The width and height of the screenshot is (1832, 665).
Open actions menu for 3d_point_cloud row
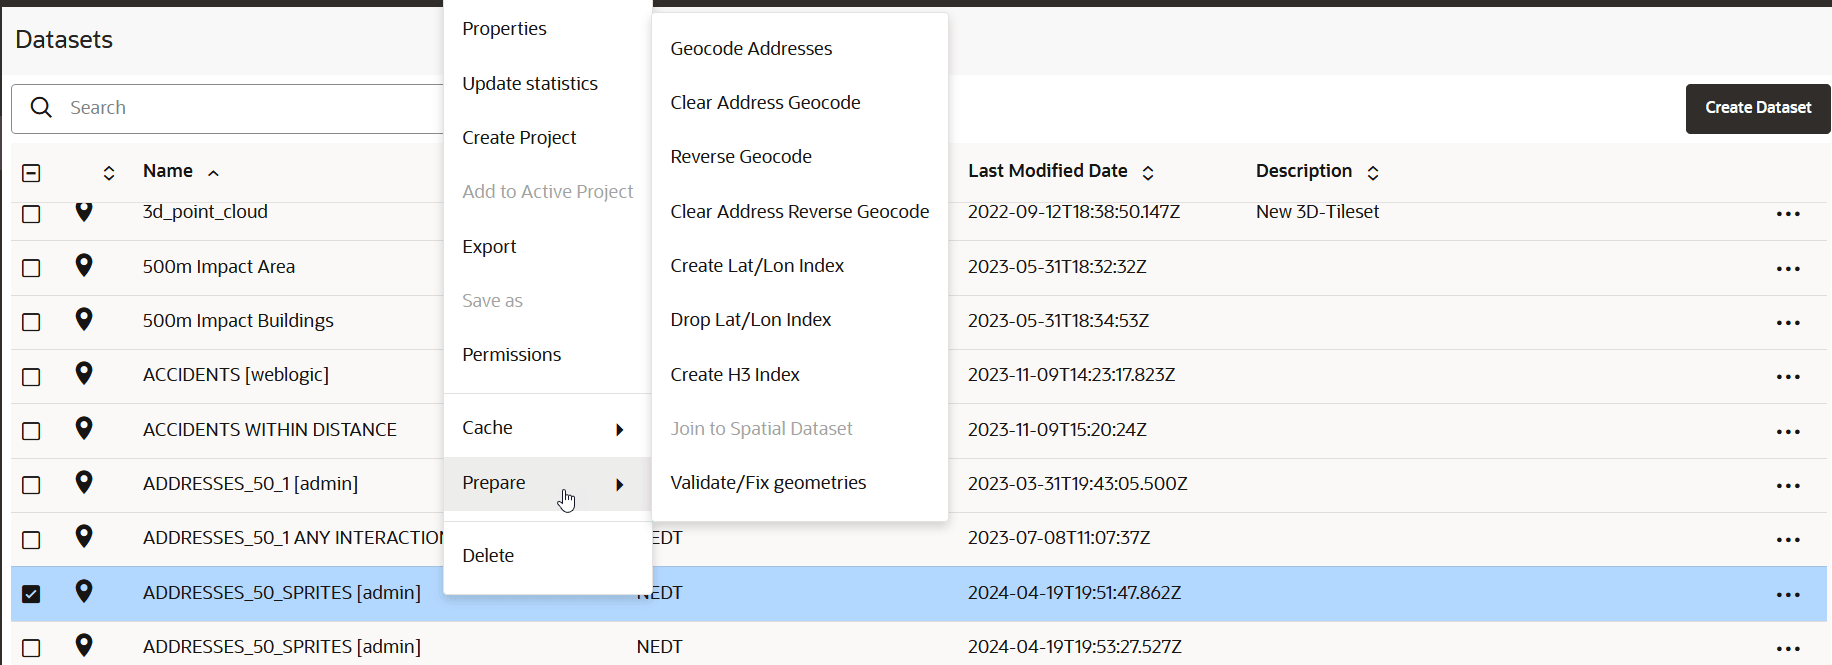[1788, 214]
